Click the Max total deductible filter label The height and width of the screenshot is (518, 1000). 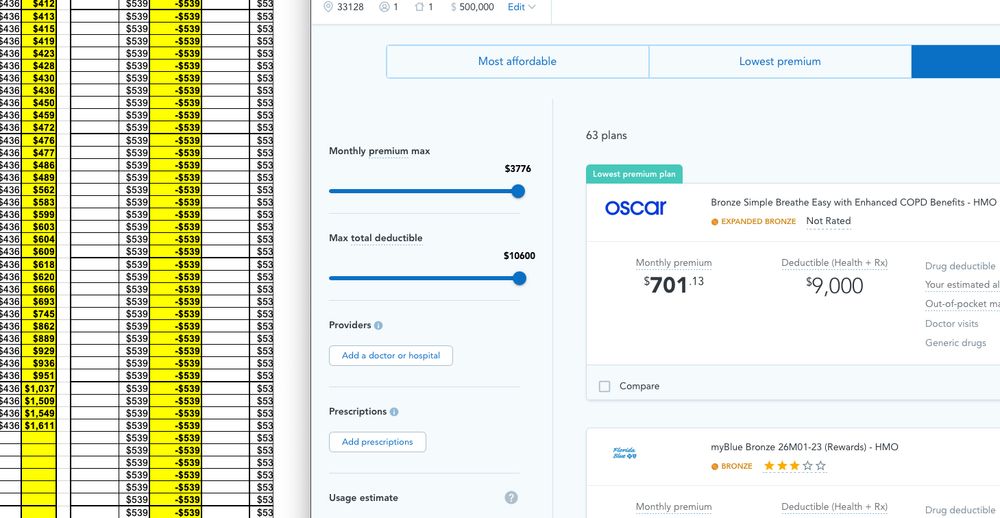click(376, 238)
